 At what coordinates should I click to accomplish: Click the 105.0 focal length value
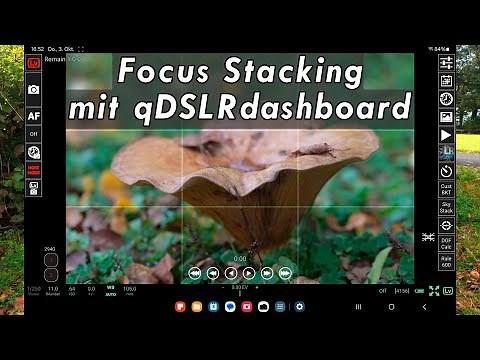click(130, 291)
